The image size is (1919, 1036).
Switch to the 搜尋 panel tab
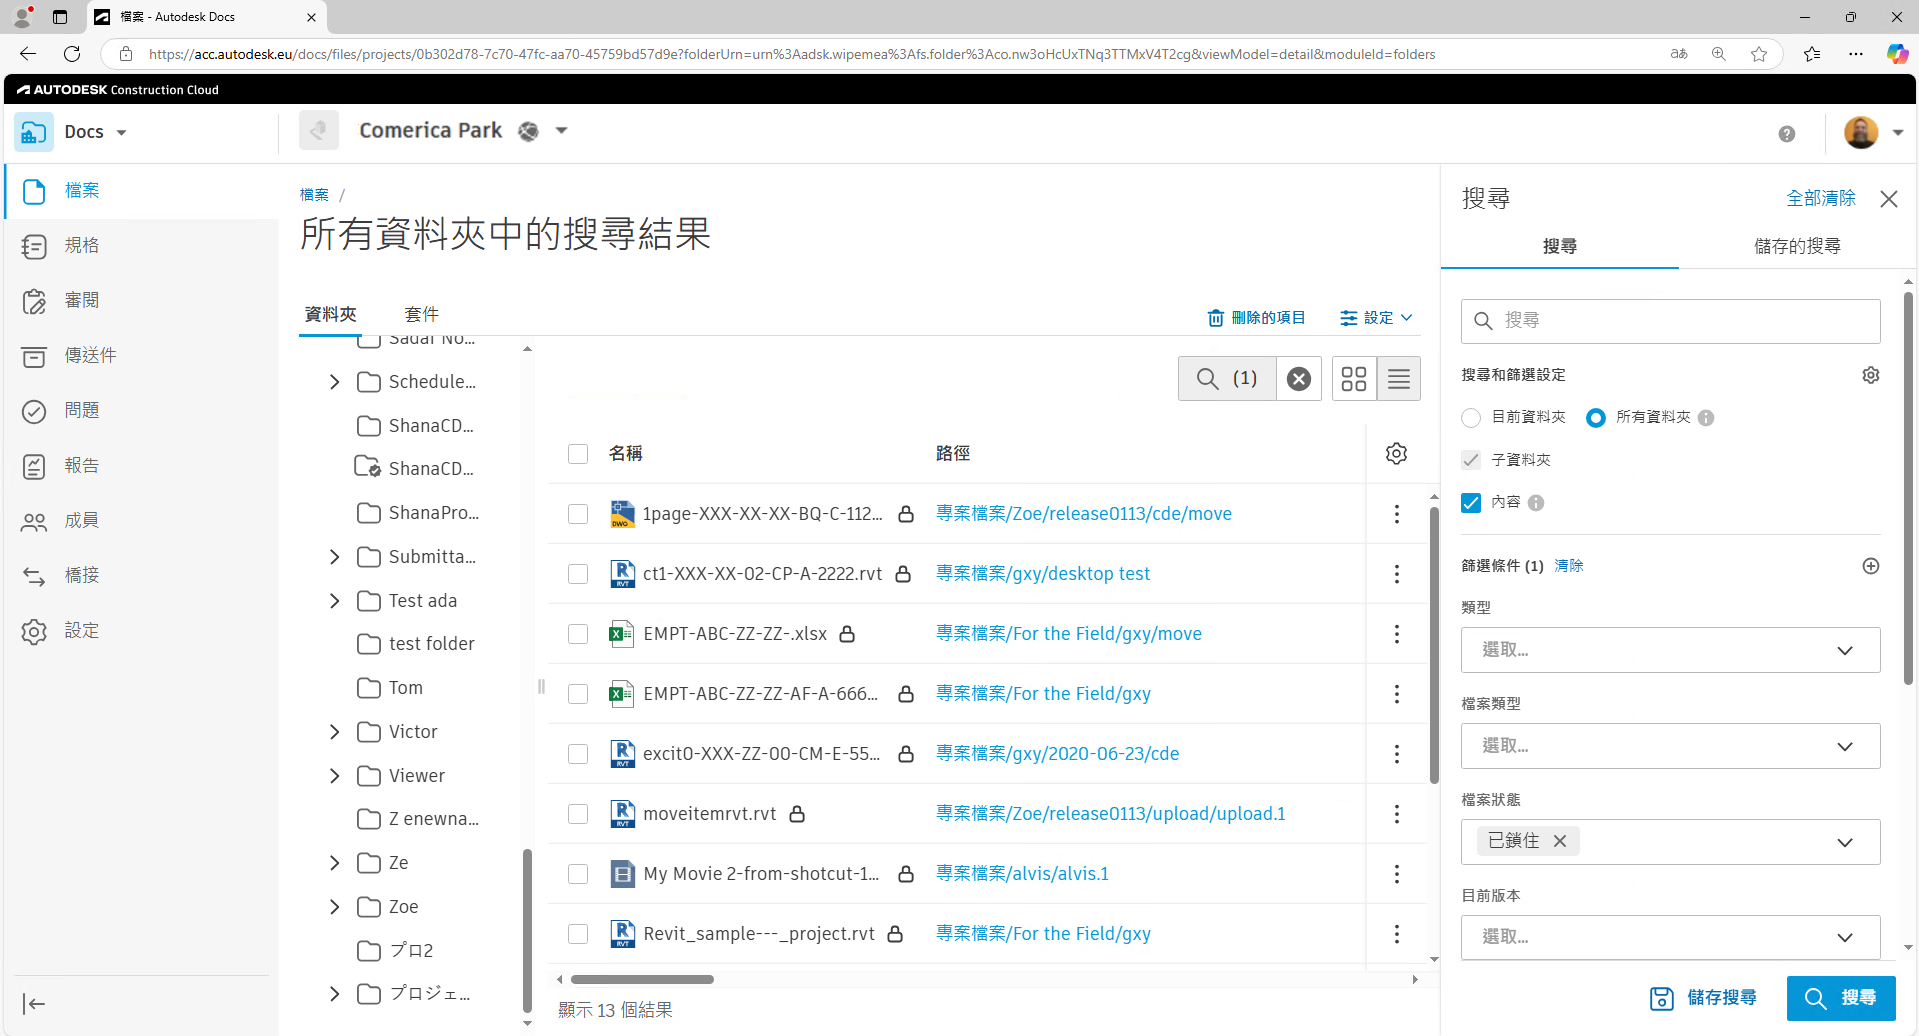pos(1560,246)
